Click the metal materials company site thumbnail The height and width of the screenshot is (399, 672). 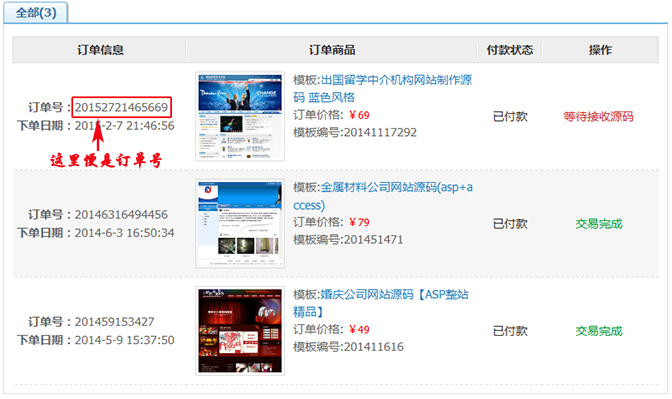(x=240, y=223)
